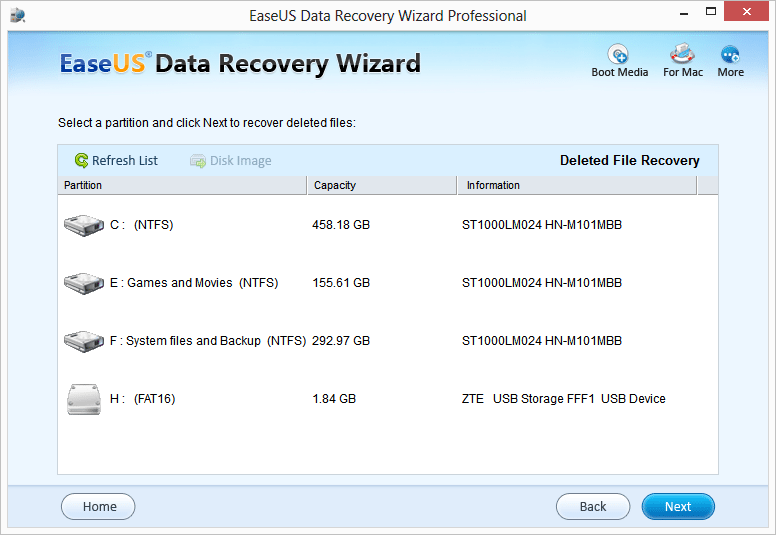Click the Home button
Image resolution: width=776 pixels, height=535 pixels.
tap(98, 506)
